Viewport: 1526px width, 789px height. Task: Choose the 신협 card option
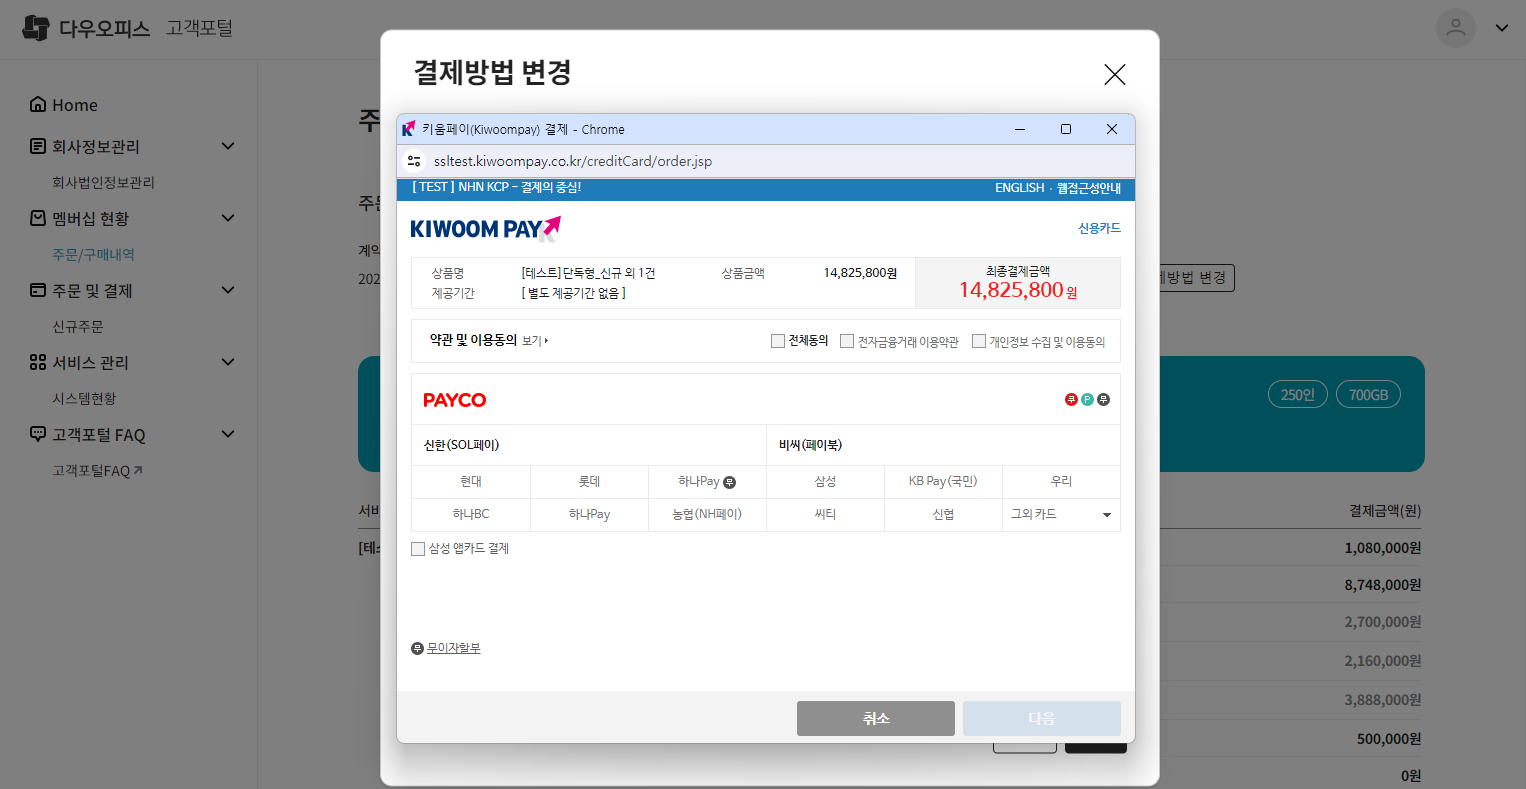pyautogui.click(x=943, y=515)
